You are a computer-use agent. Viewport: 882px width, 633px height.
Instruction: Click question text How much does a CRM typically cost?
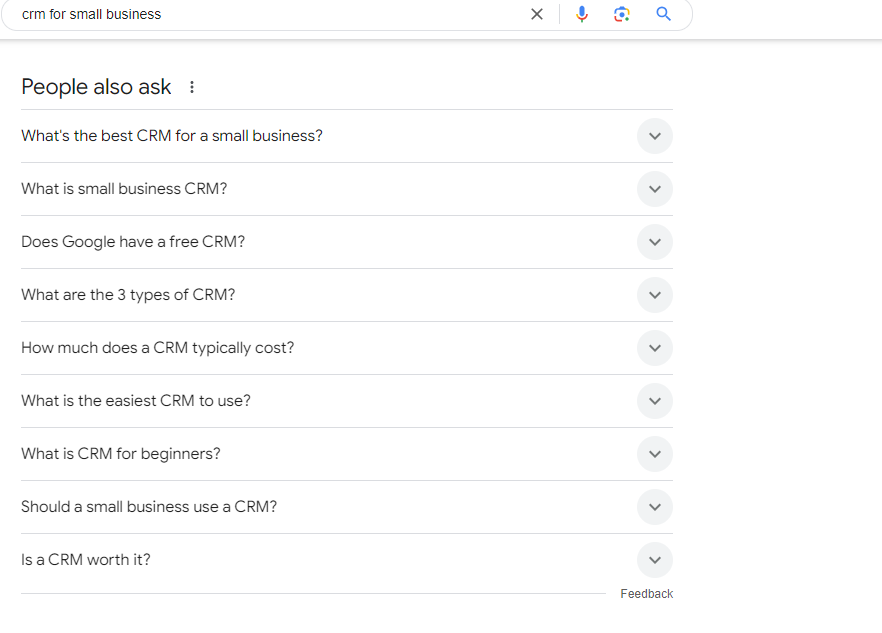click(x=158, y=348)
